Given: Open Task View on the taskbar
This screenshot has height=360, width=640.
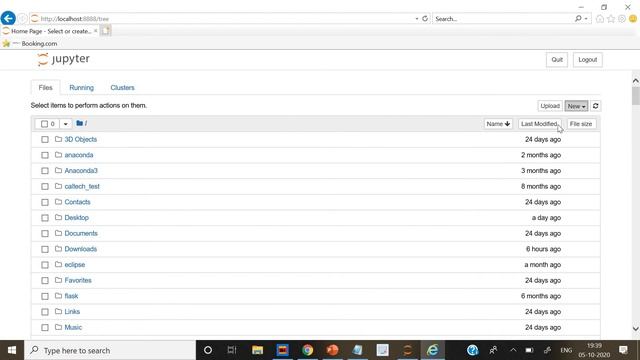Looking at the screenshot, I should 232,350.
